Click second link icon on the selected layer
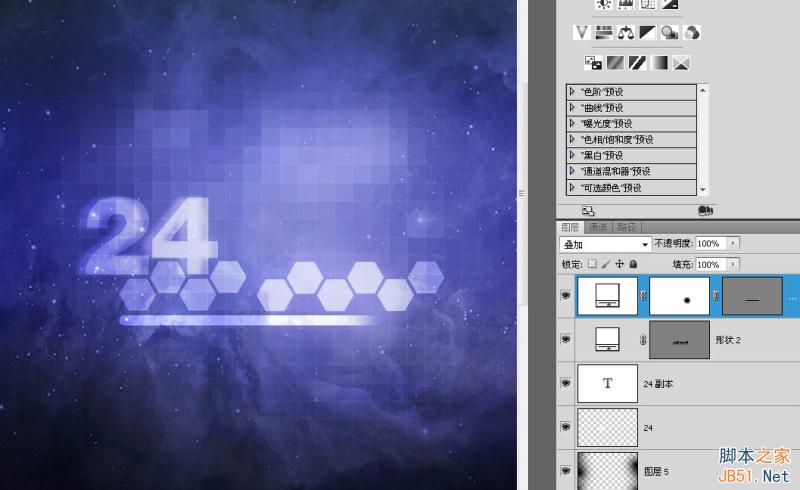This screenshot has width=800, height=490. click(x=716, y=296)
